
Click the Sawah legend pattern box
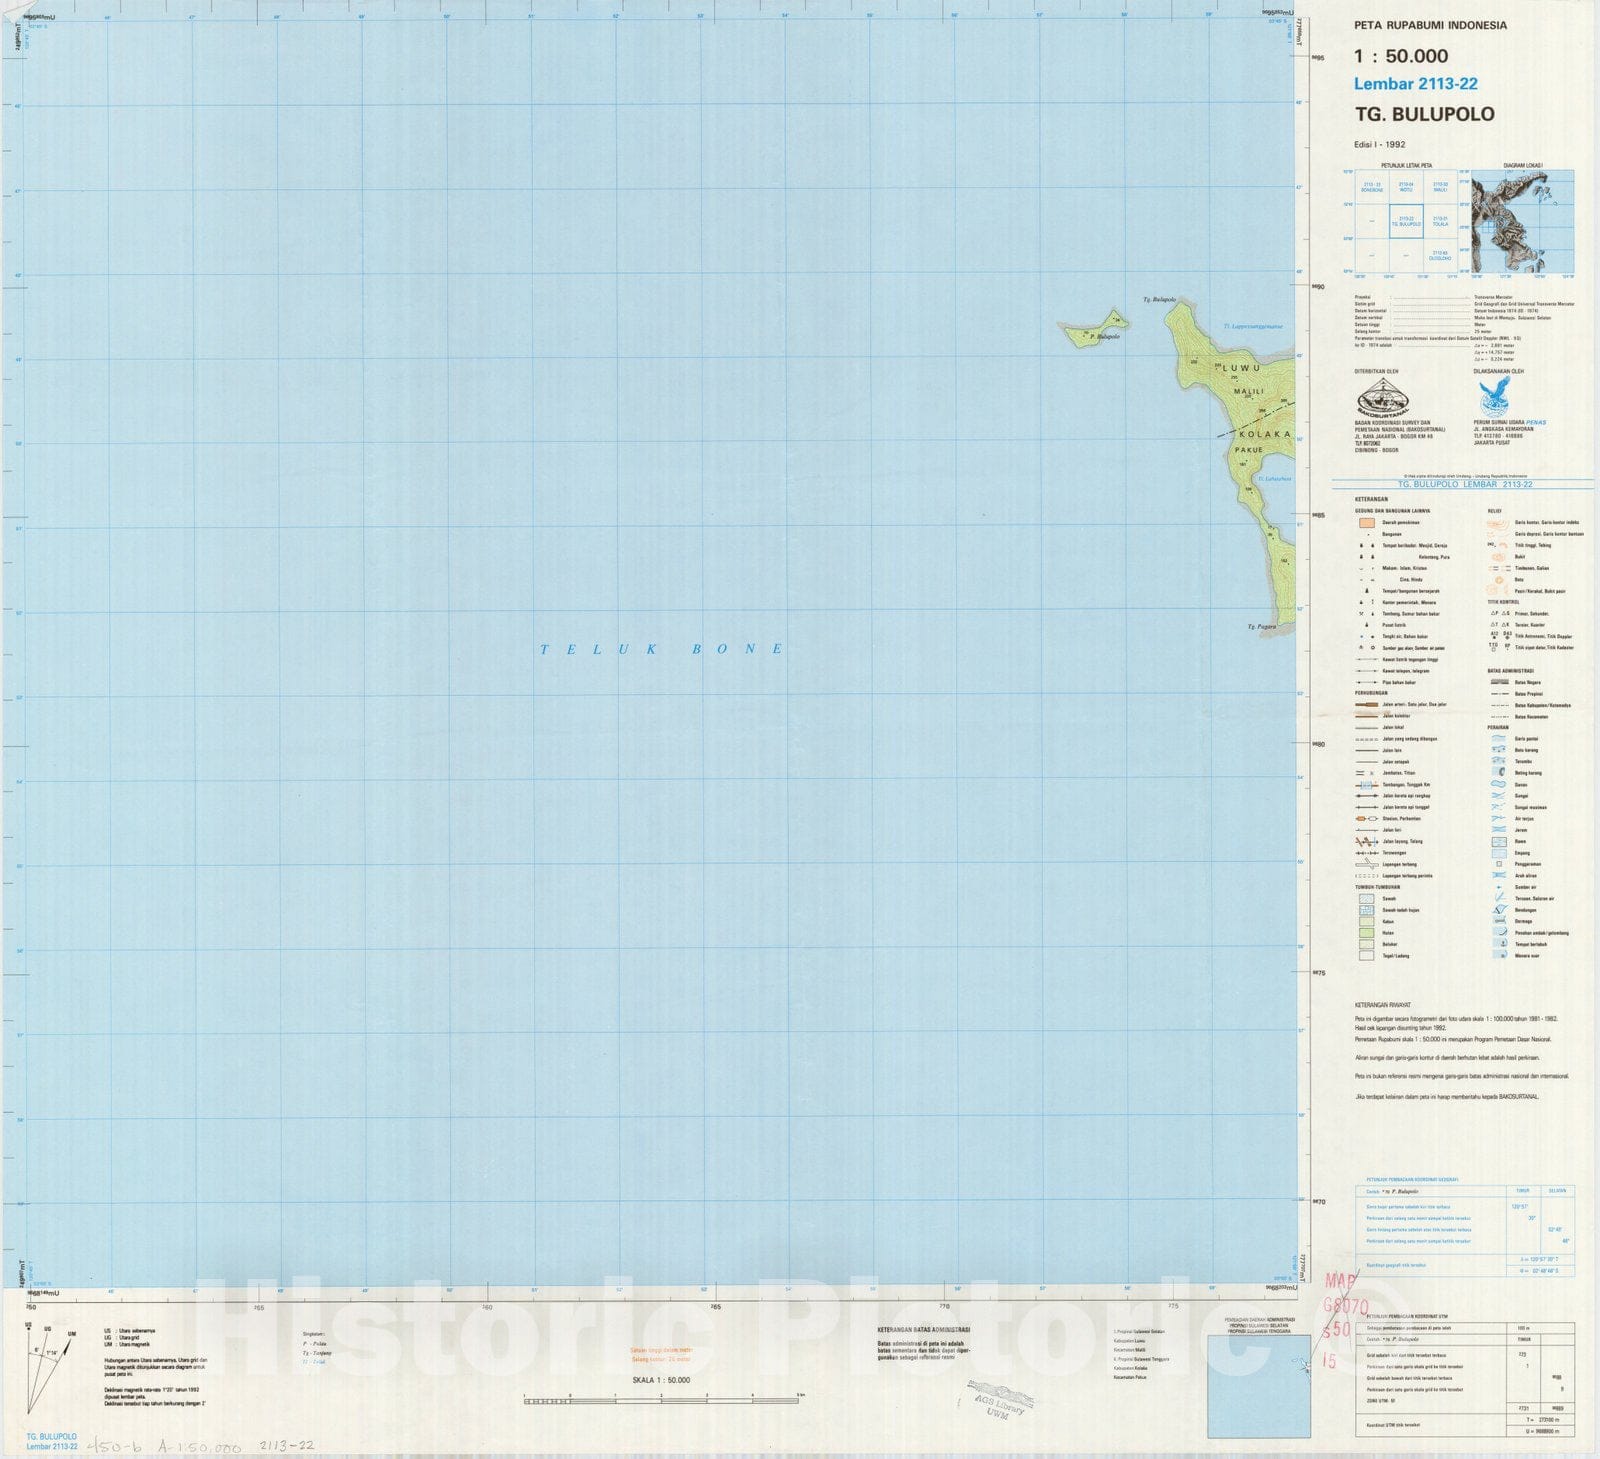[1366, 898]
